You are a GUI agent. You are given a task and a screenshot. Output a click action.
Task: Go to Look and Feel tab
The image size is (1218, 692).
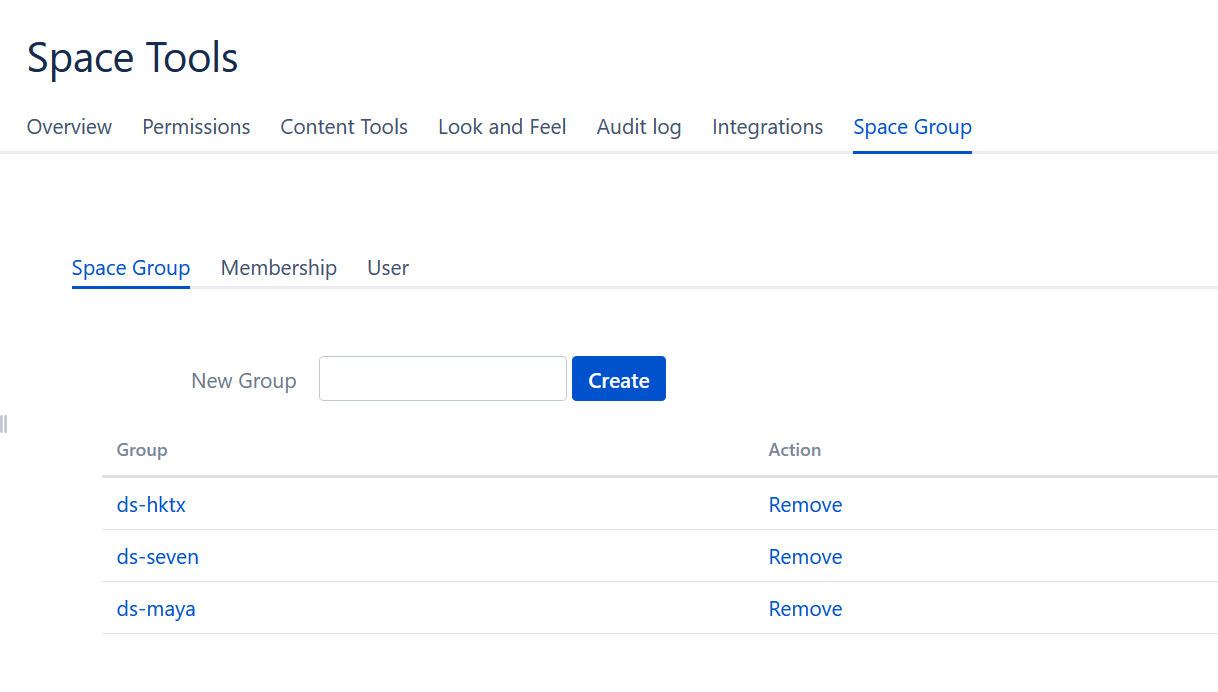[x=502, y=127]
